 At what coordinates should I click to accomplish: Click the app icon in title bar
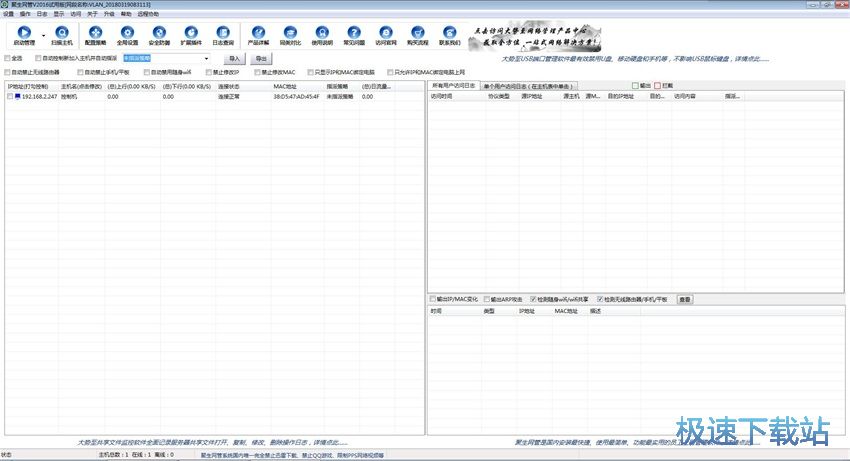click(4, 4)
